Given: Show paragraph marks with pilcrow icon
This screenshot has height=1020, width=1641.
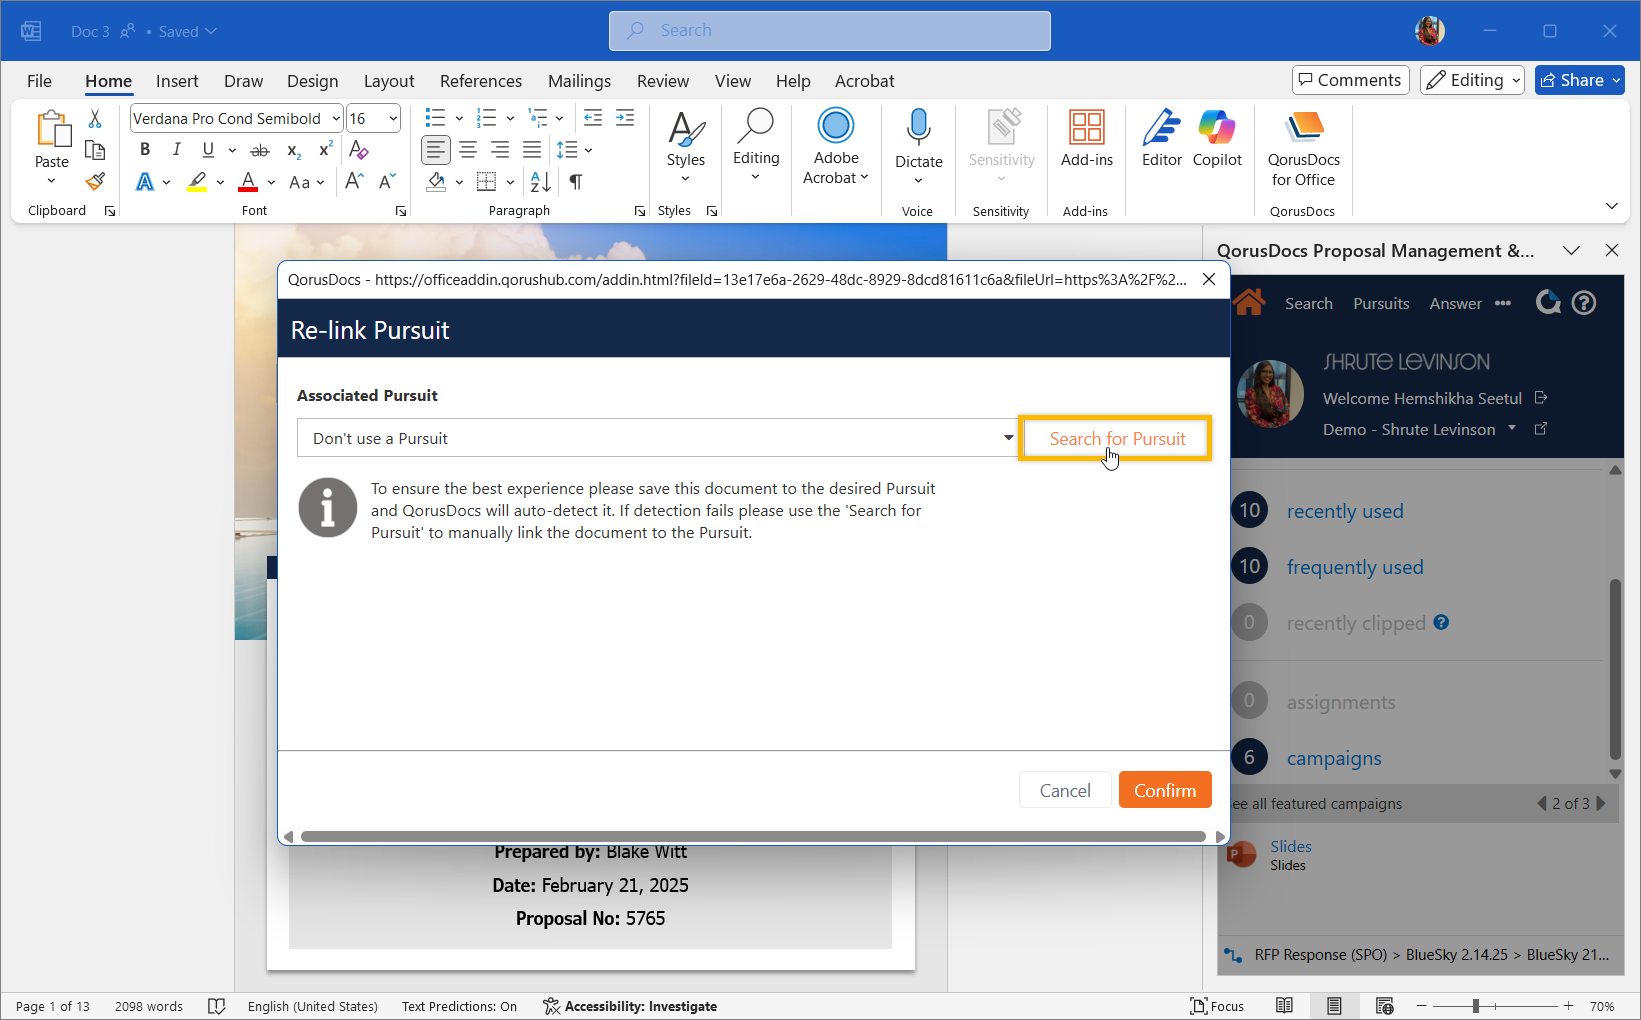Looking at the screenshot, I should (x=576, y=182).
